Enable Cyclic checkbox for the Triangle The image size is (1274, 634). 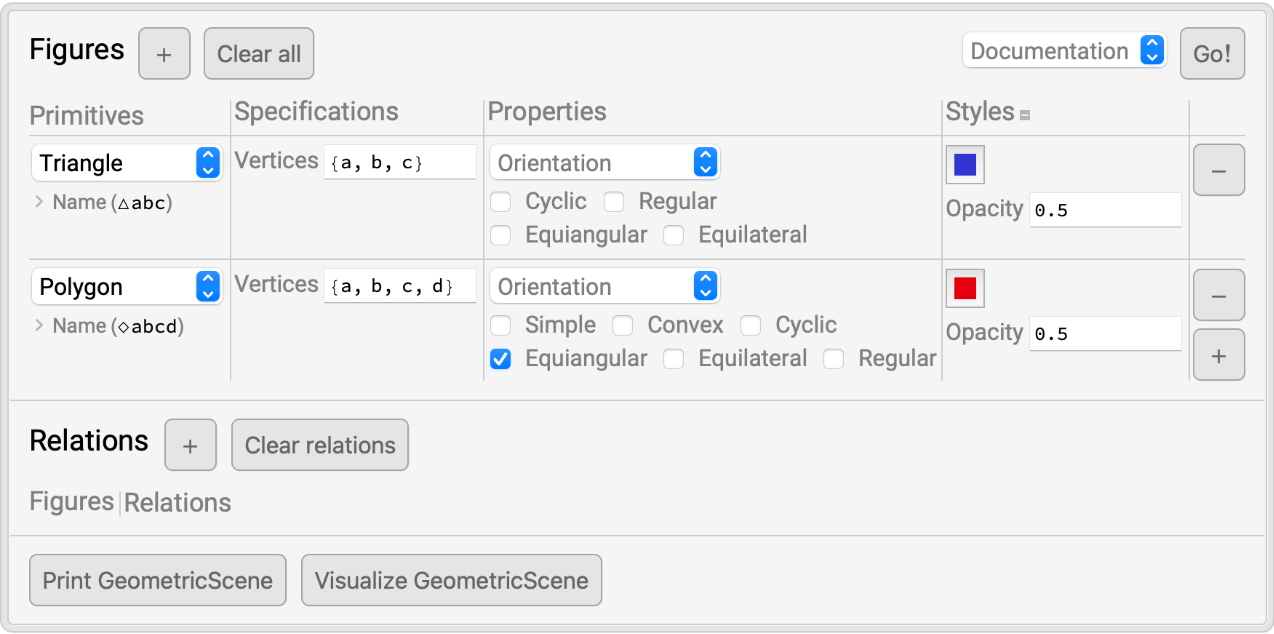501,202
